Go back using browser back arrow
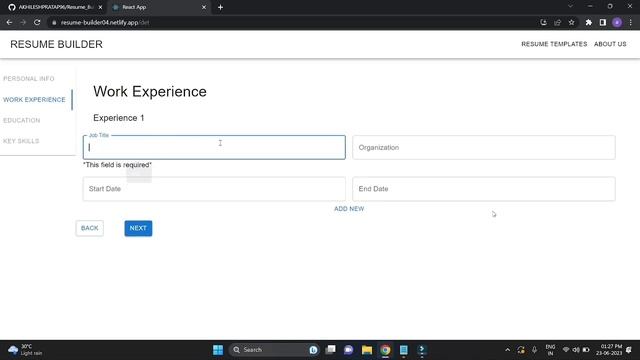640x360 pixels. [x=9, y=22]
